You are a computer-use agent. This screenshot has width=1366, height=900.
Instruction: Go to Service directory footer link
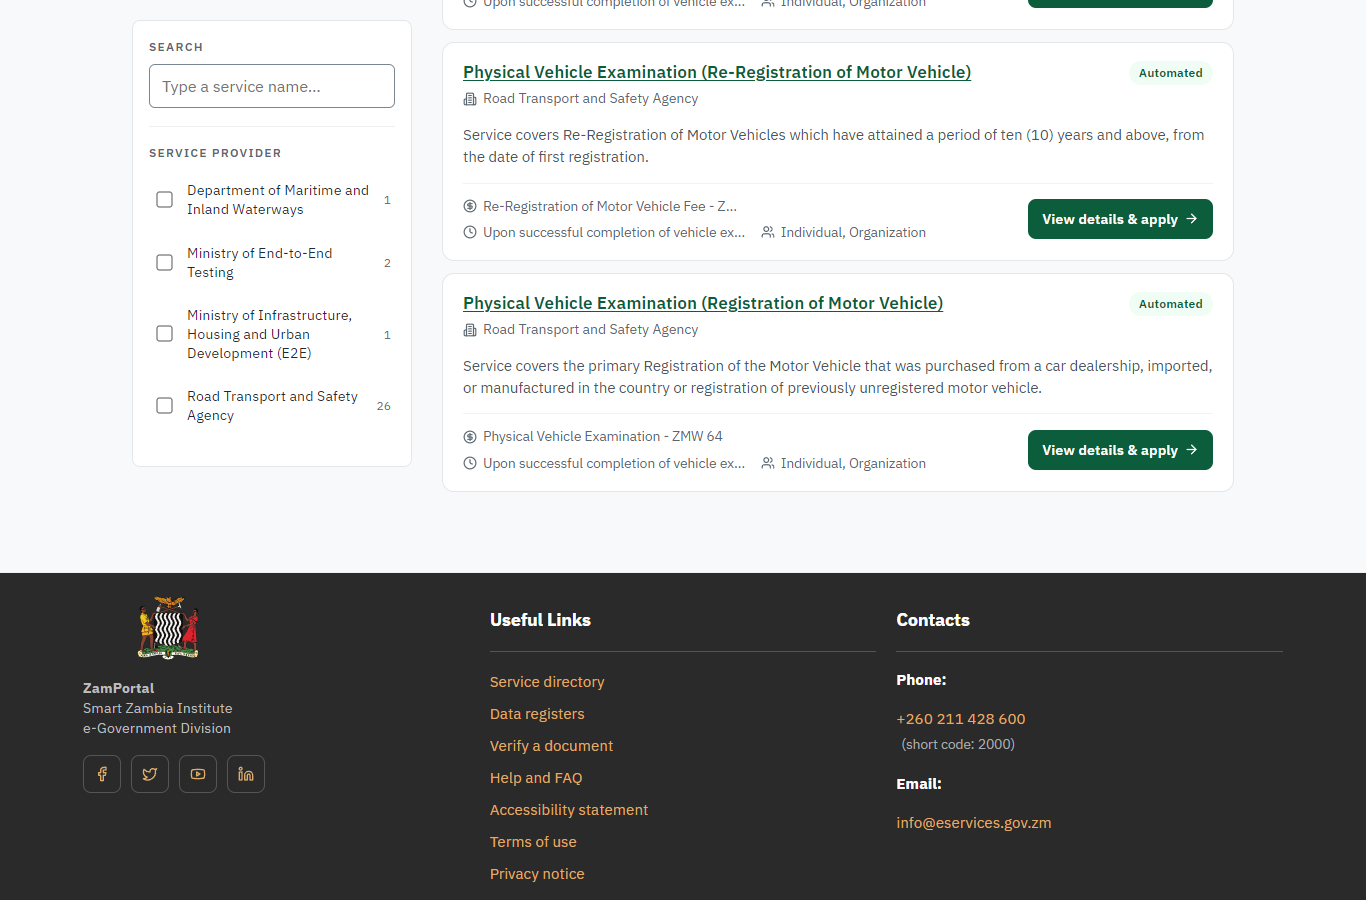pyautogui.click(x=547, y=682)
